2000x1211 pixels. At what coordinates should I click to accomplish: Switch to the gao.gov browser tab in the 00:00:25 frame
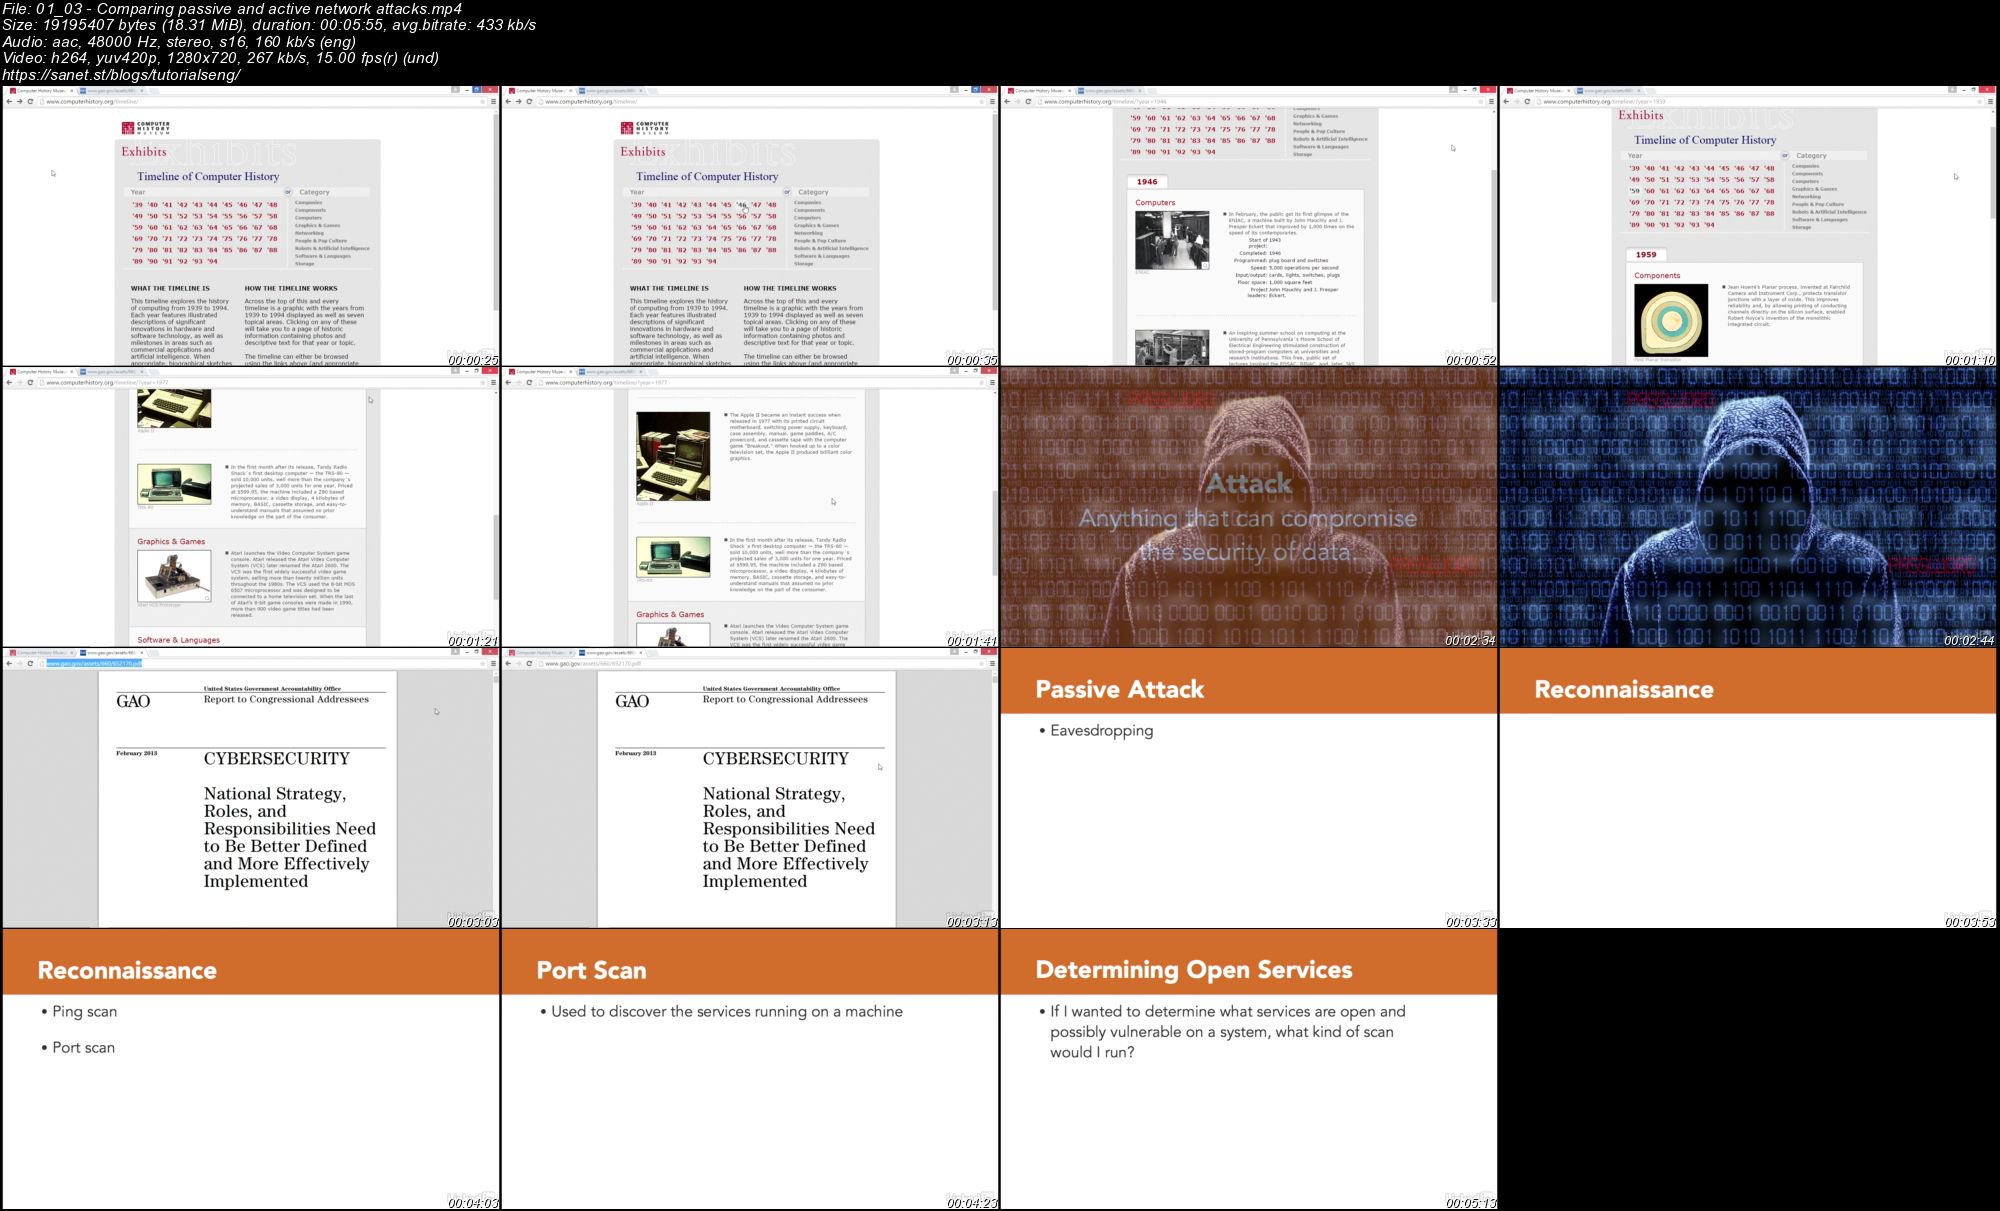109,91
